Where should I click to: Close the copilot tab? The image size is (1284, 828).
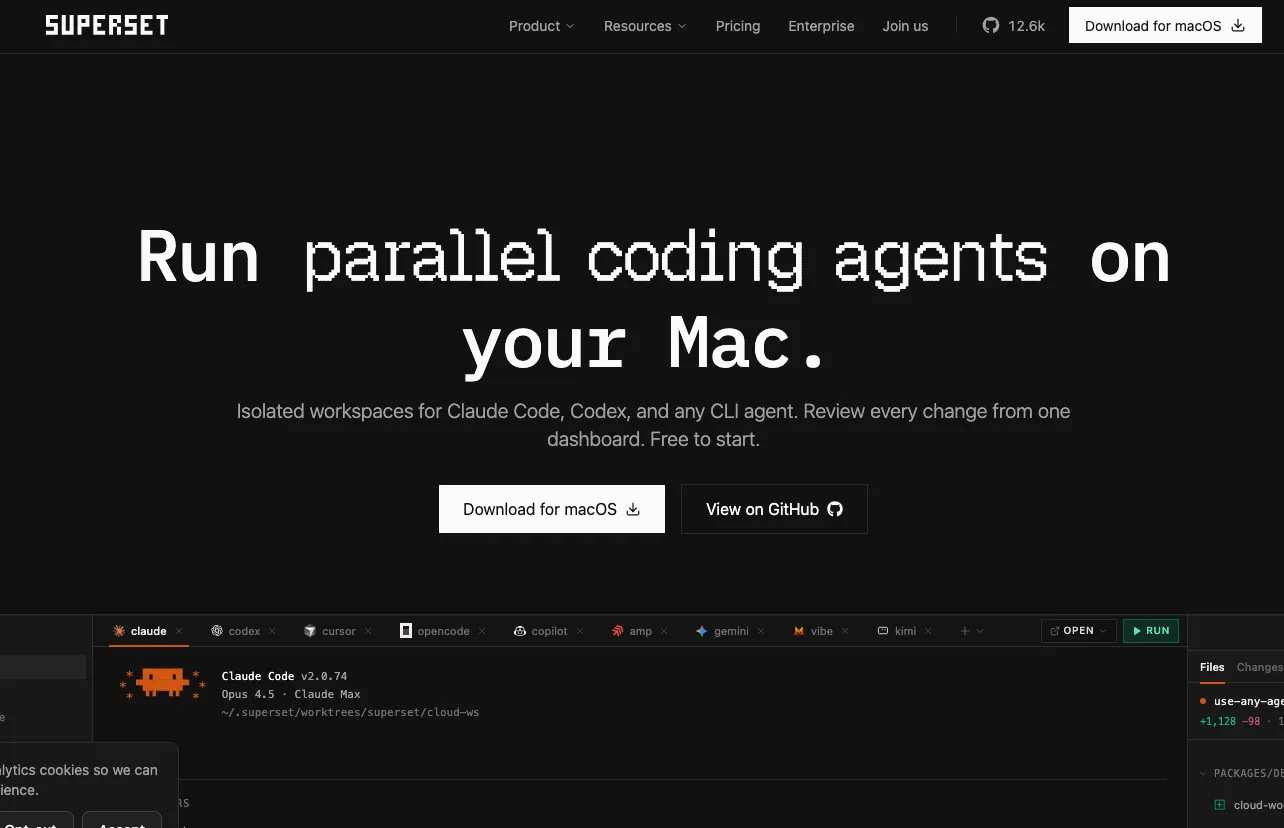coord(580,631)
